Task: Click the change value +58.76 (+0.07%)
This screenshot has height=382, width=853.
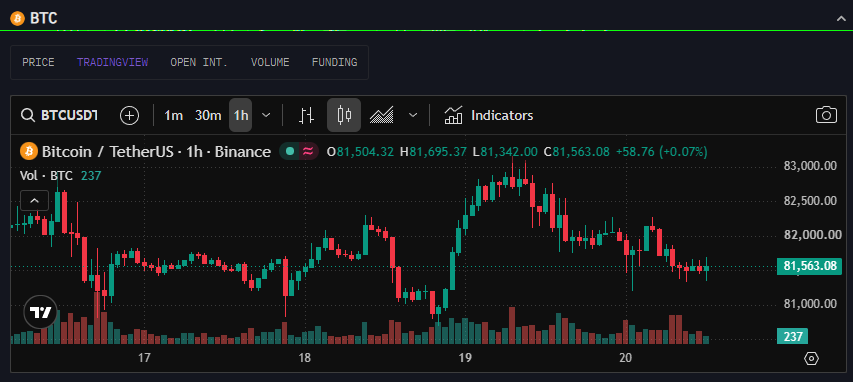Action: [662, 151]
